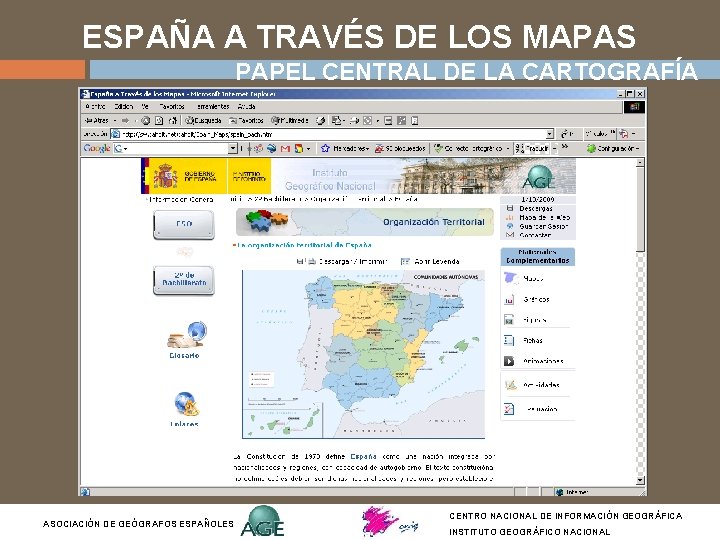The height and width of the screenshot is (540, 720).
Task: Click the Mail icon in toolbar
Action: (x=338, y=120)
